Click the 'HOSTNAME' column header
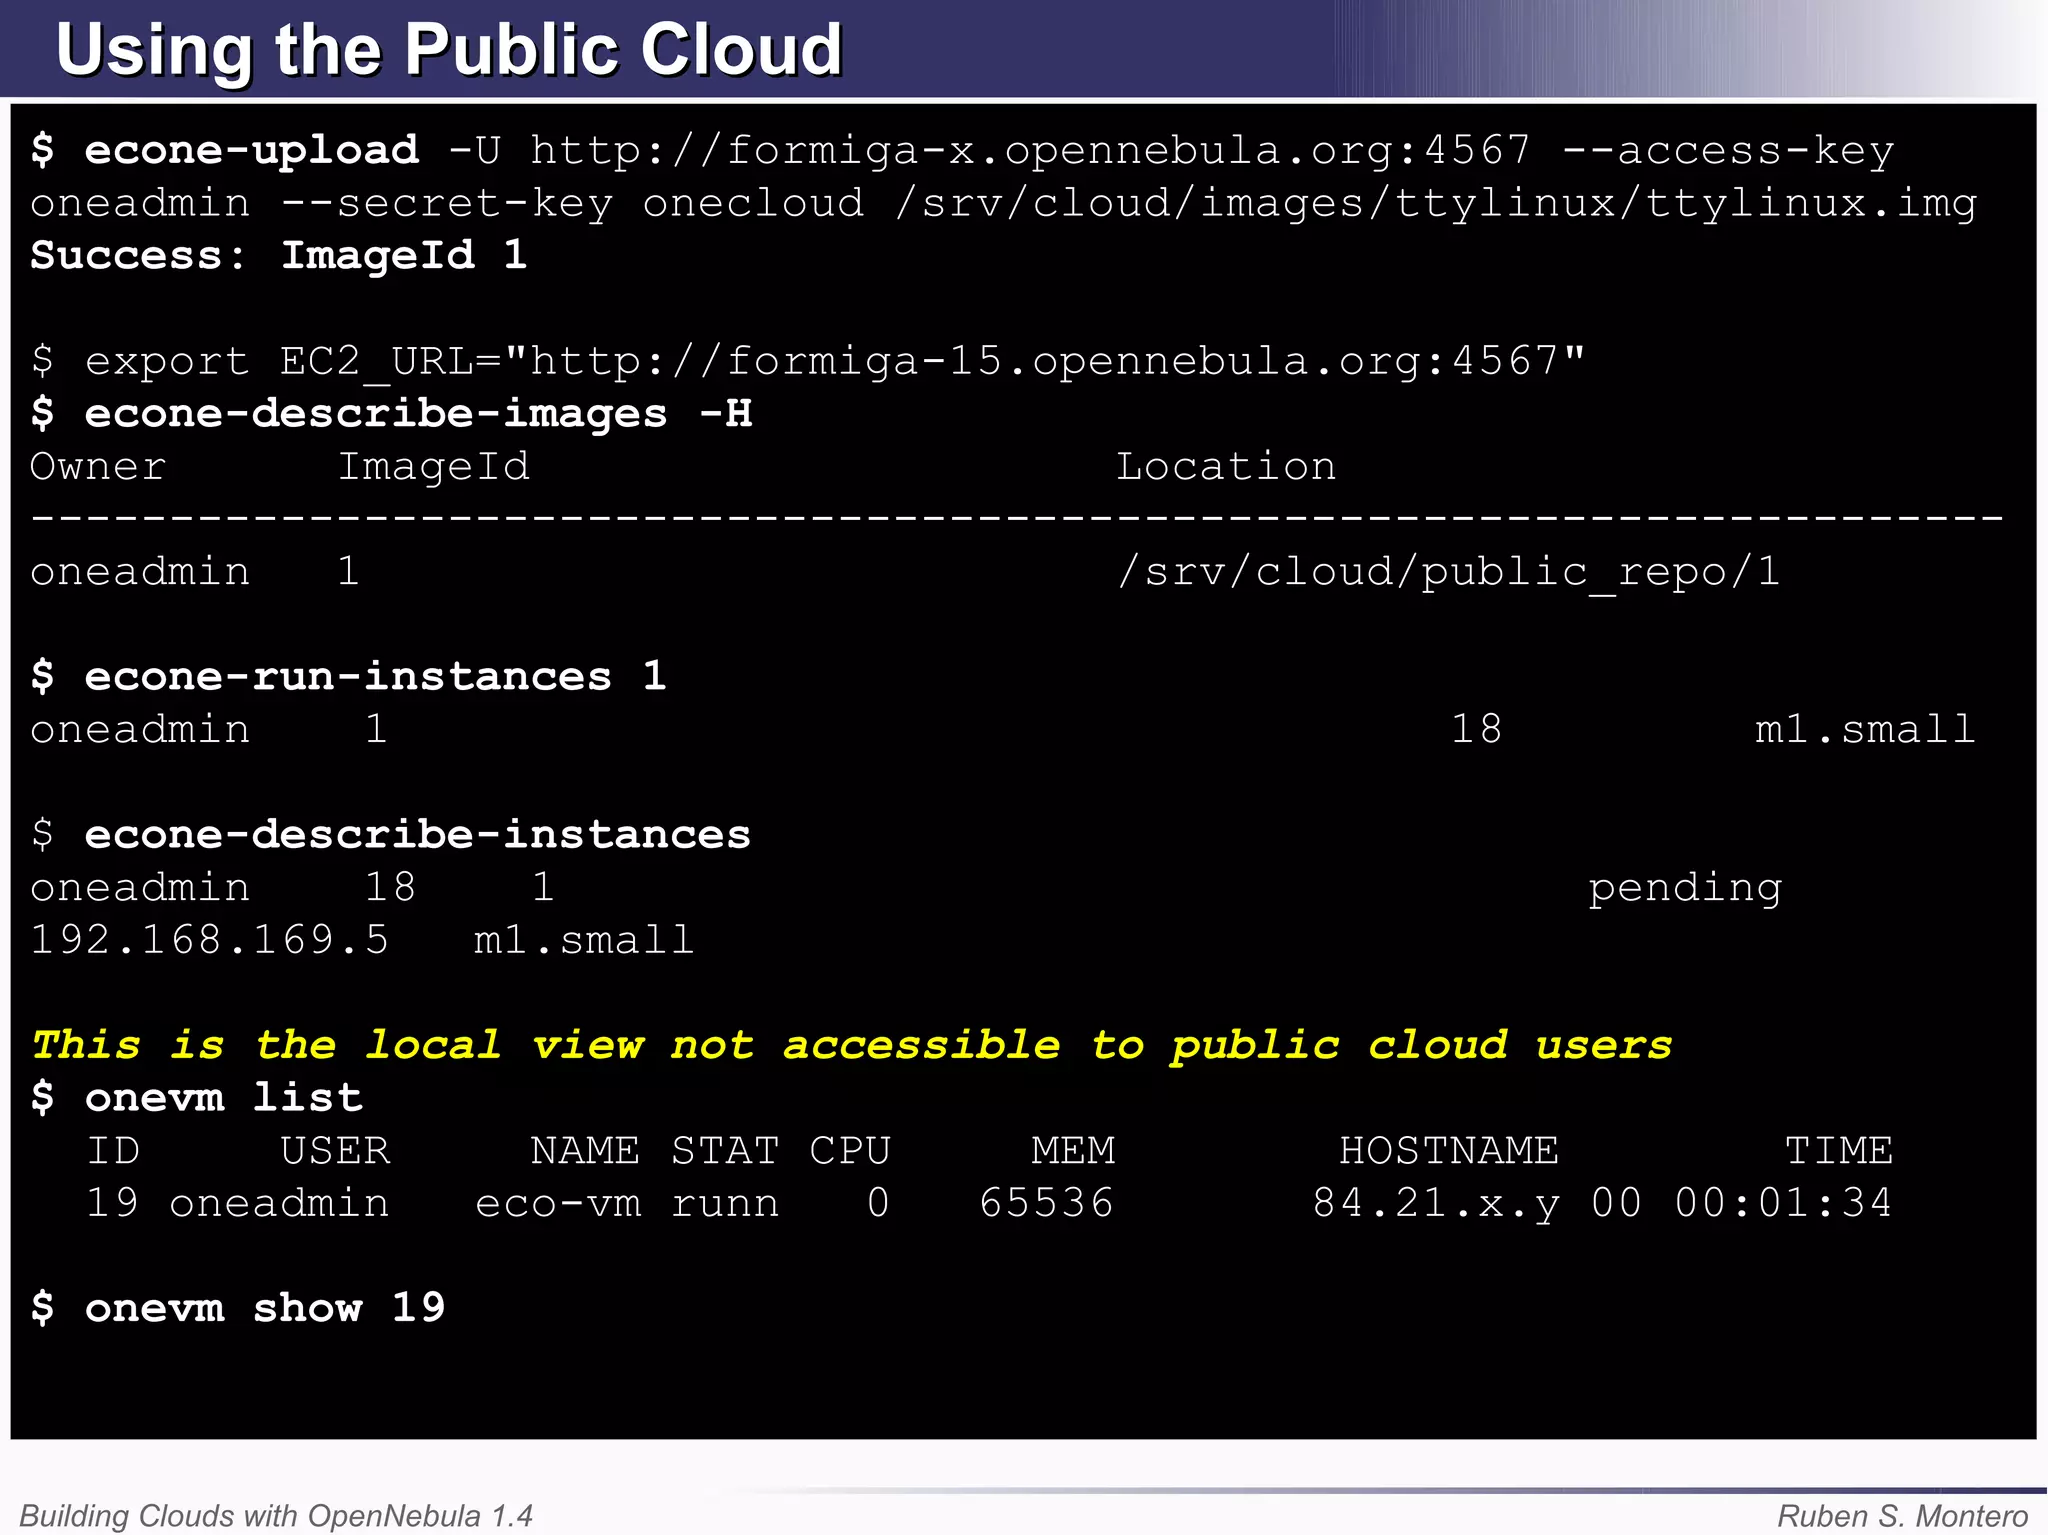Screen dimensions: 2048x1535 (x=1449, y=1150)
